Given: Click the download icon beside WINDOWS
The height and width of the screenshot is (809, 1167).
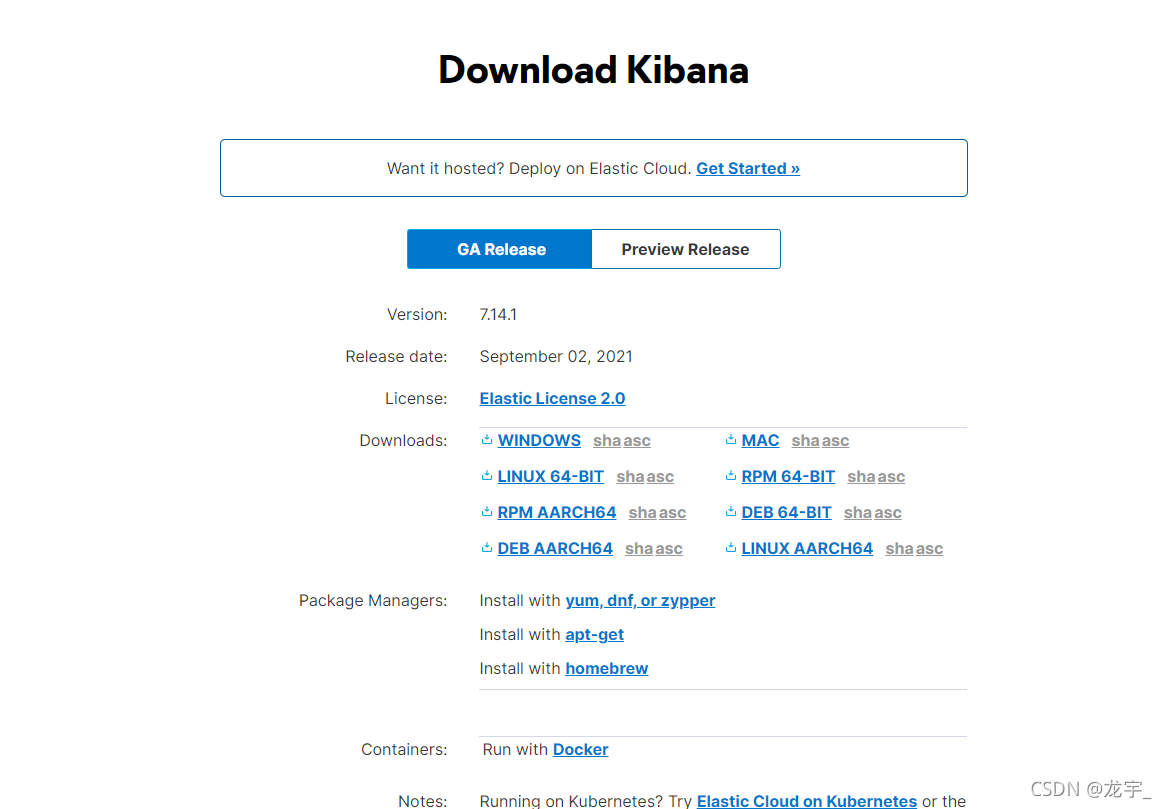Looking at the screenshot, I should [487, 440].
